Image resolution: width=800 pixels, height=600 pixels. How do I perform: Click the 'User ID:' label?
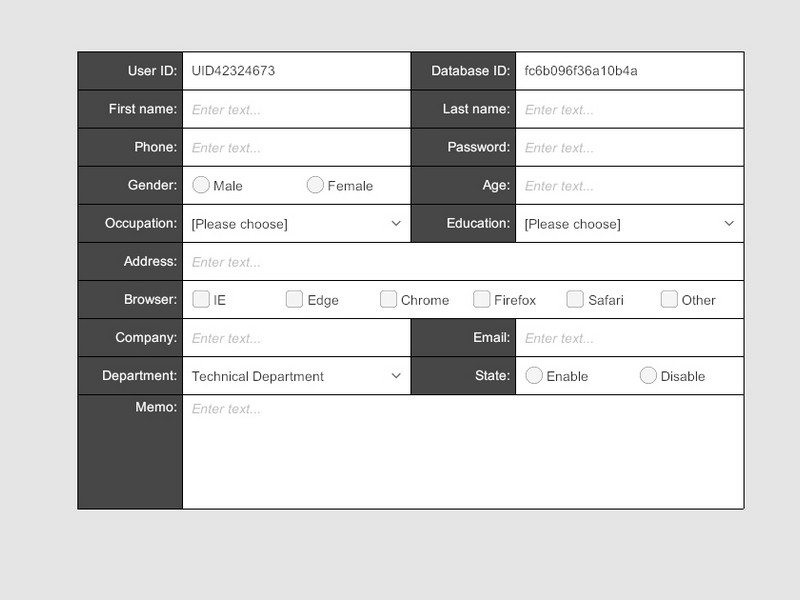(152, 71)
